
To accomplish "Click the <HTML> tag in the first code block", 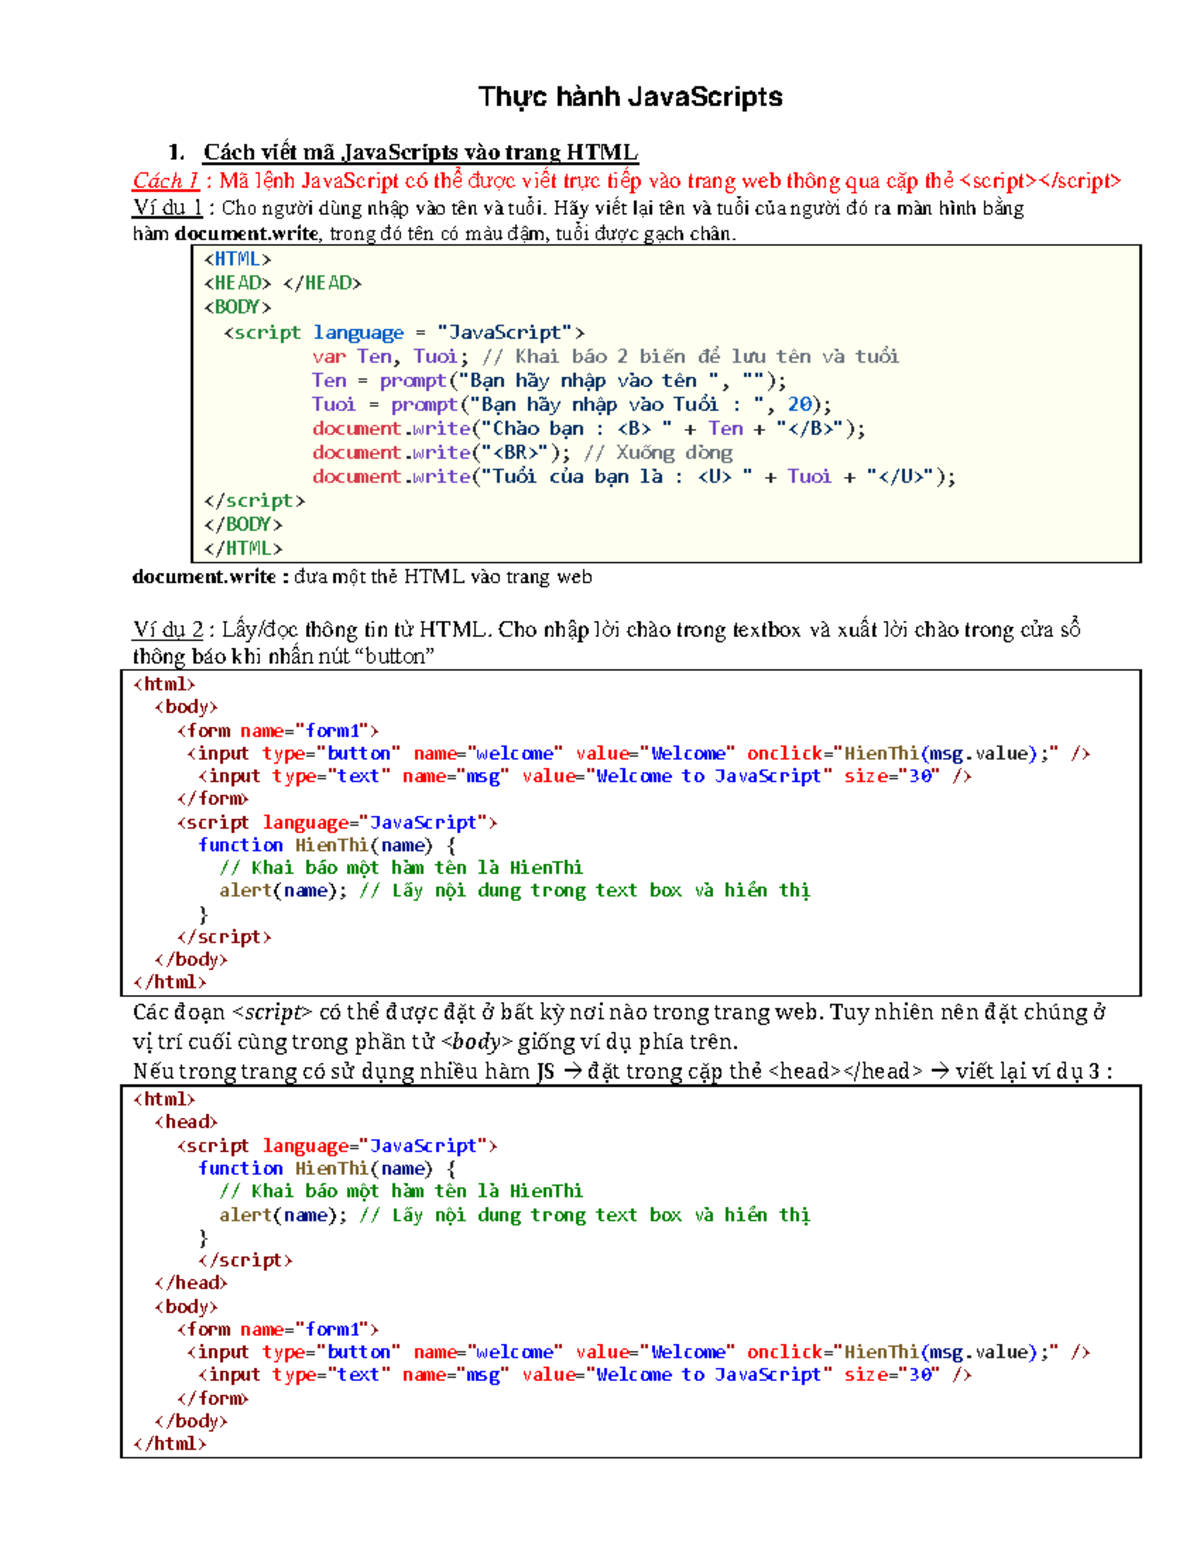I will pyautogui.click(x=236, y=259).
